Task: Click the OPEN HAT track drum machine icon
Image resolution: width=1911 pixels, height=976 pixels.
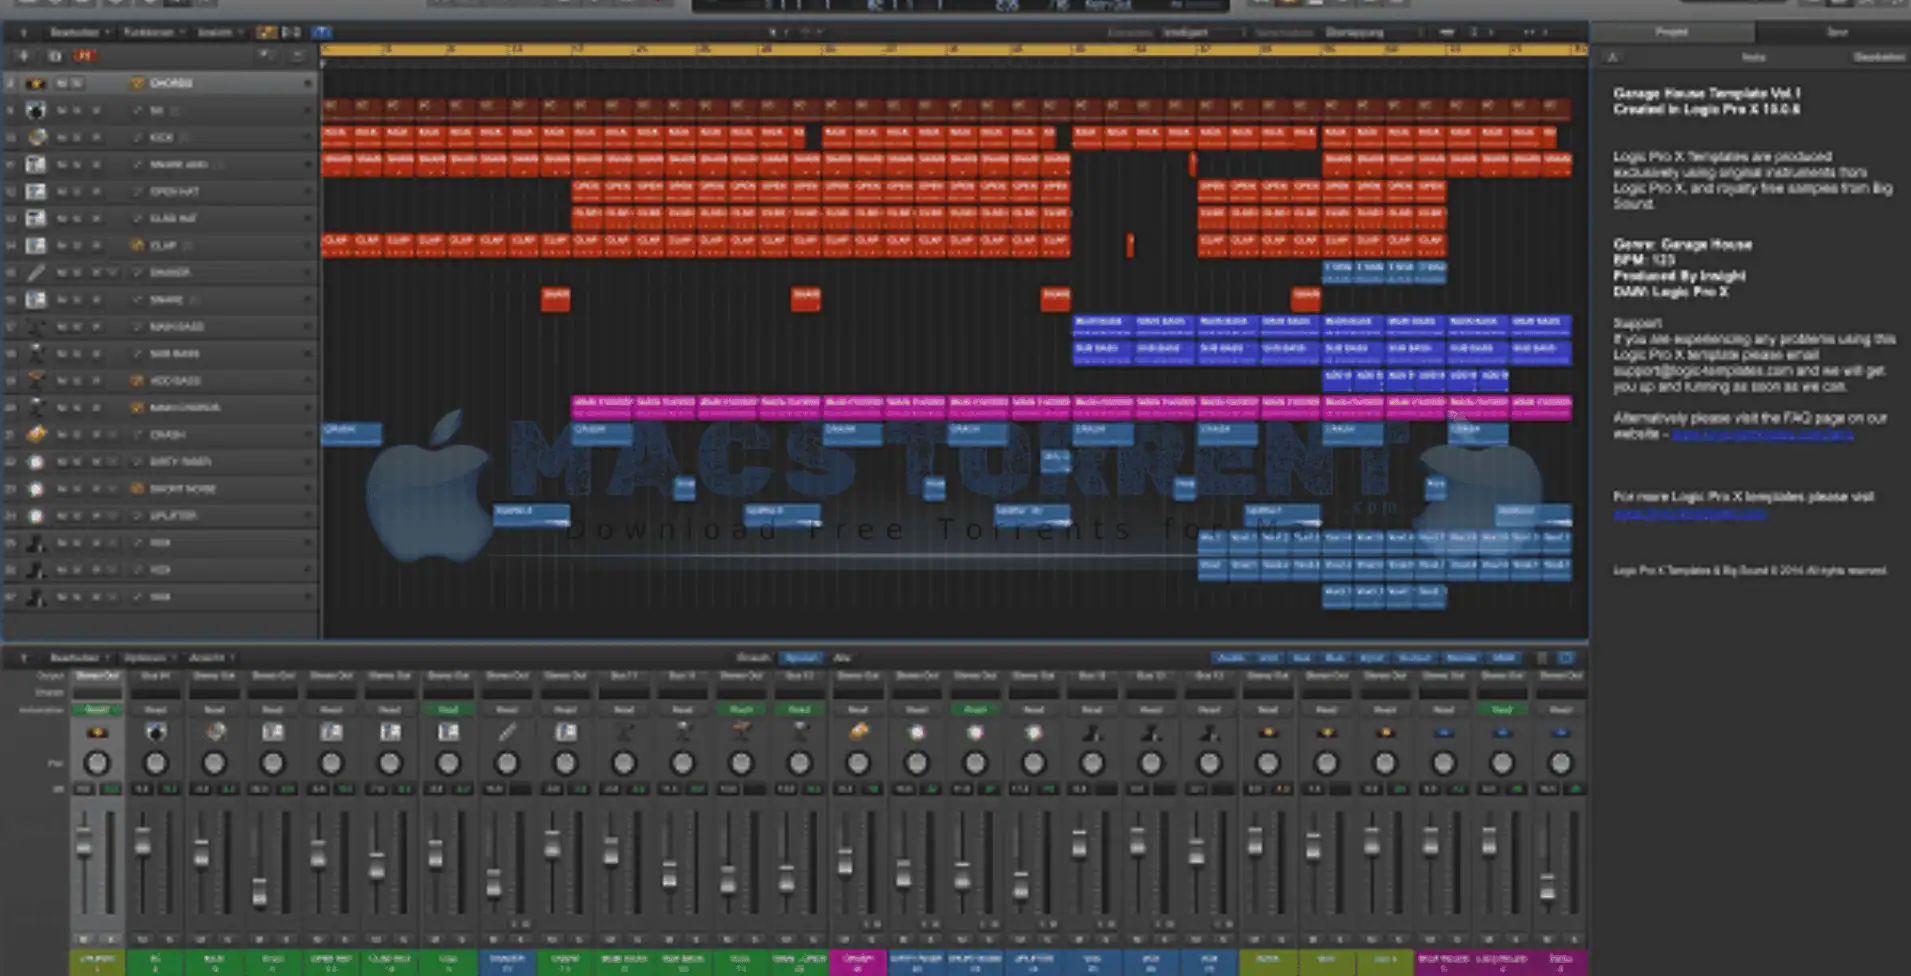Action: click(x=36, y=191)
